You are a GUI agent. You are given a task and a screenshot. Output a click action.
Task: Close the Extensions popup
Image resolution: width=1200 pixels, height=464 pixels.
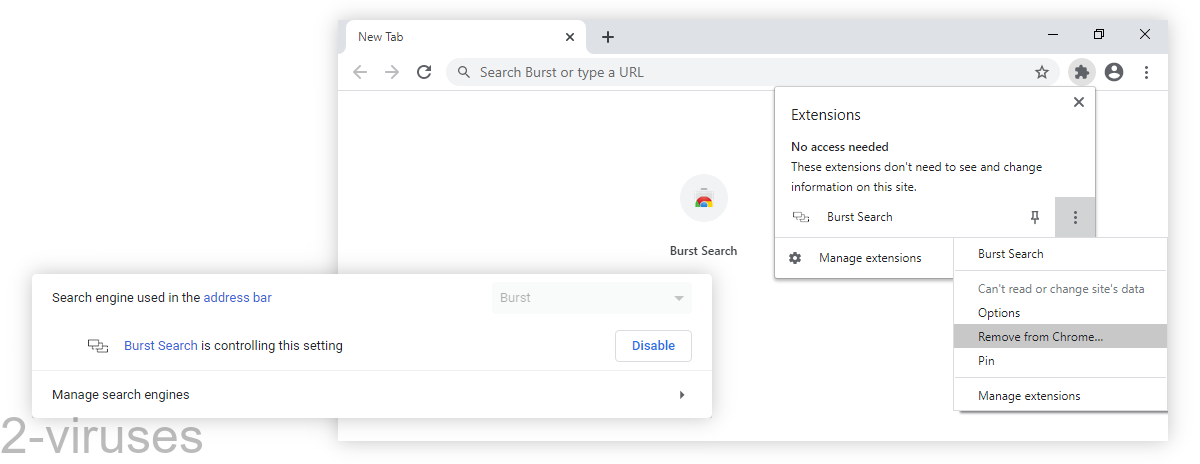1078,102
